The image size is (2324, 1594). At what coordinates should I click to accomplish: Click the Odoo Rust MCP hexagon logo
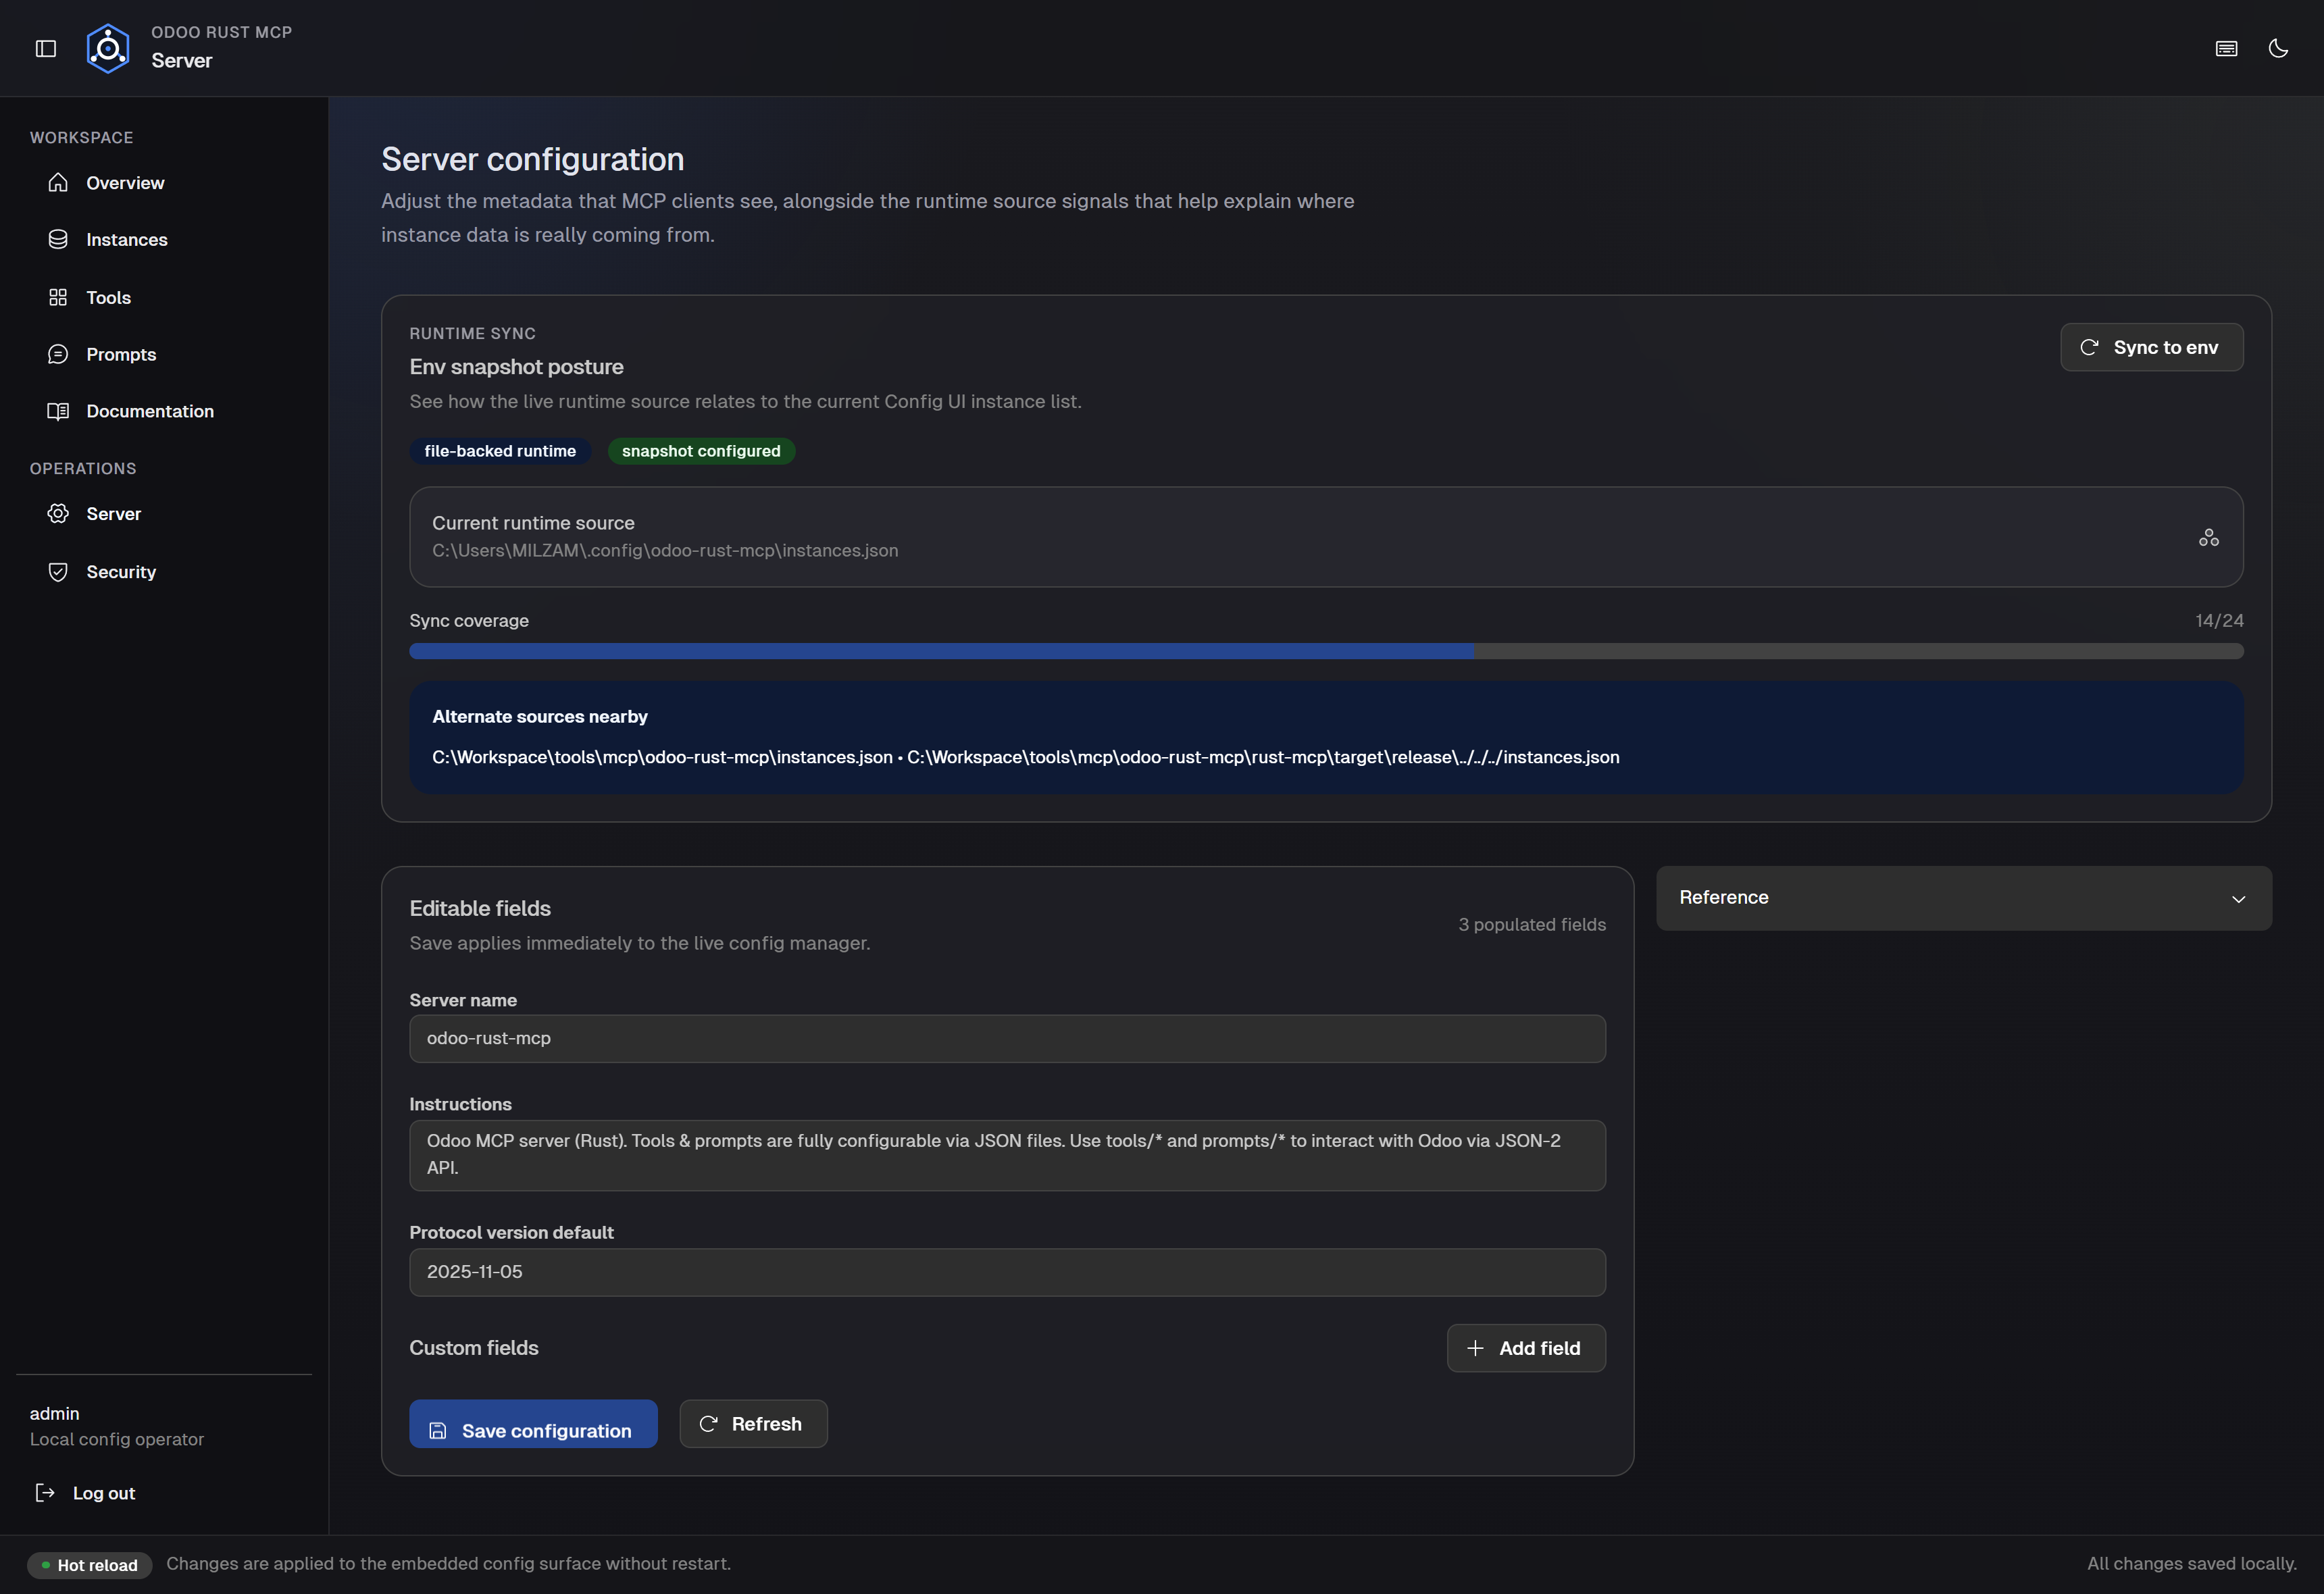click(108, 48)
